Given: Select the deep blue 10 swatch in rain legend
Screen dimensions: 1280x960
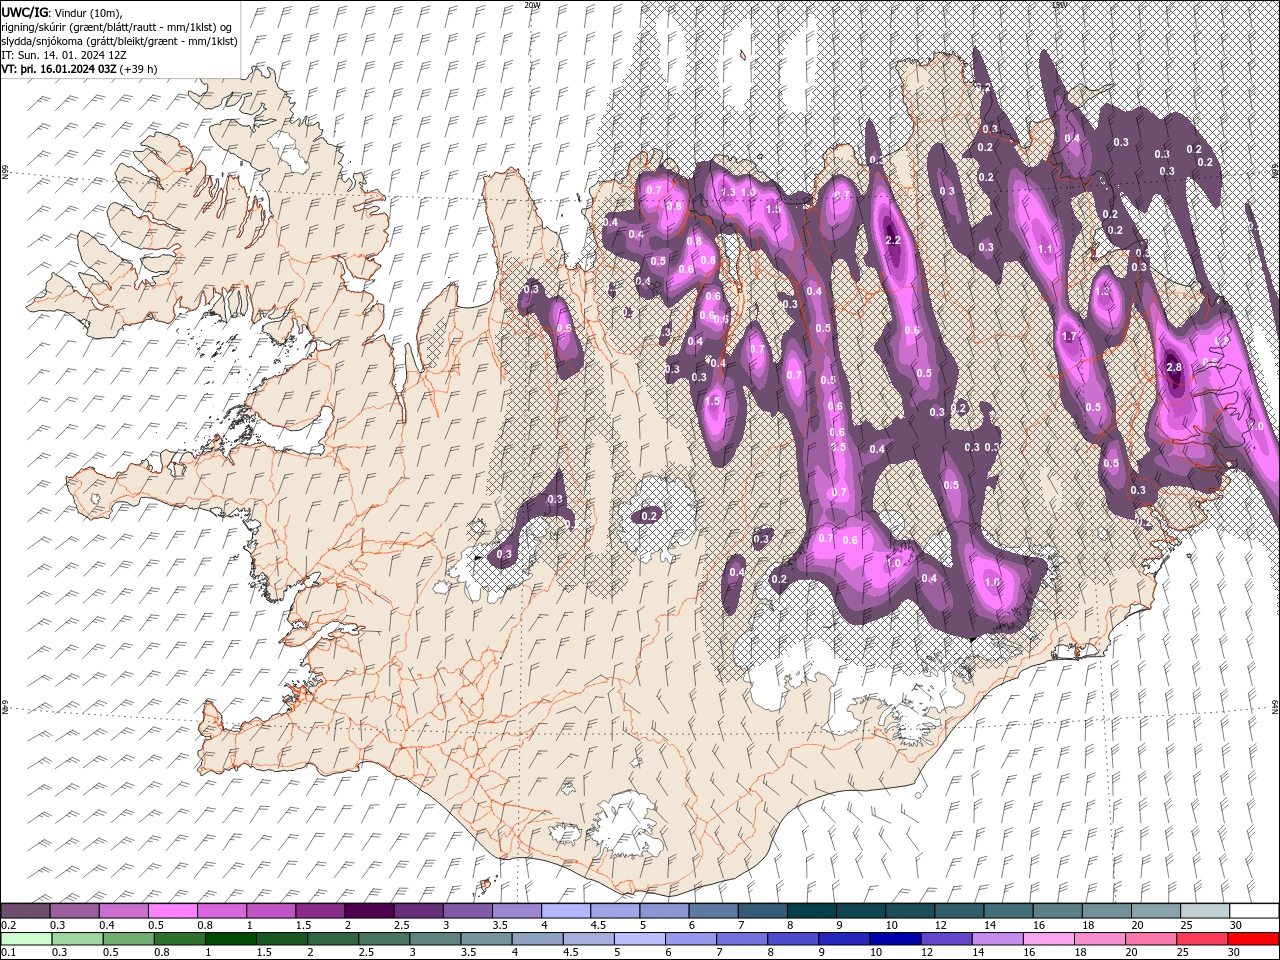Looking at the screenshot, I should tap(895, 939).
